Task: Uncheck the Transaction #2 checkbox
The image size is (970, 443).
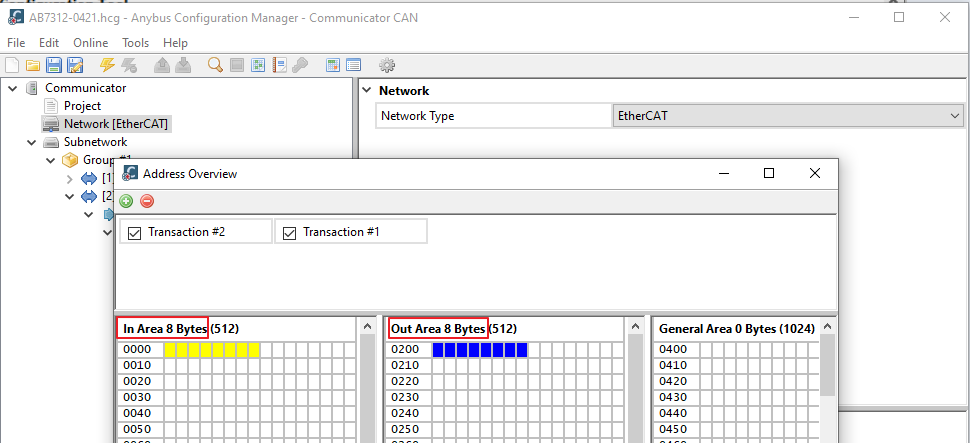Action: coord(133,232)
